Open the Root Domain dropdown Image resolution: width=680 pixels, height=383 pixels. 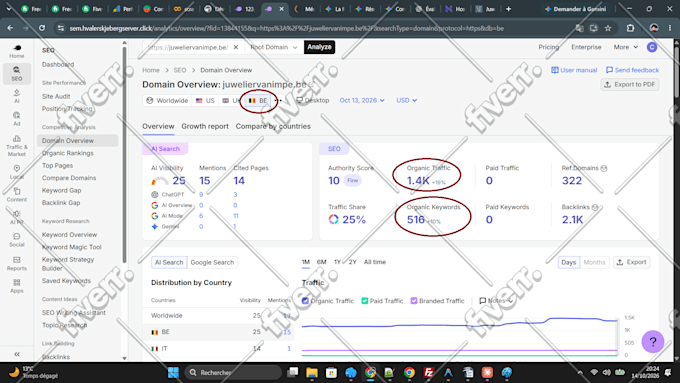274,47
